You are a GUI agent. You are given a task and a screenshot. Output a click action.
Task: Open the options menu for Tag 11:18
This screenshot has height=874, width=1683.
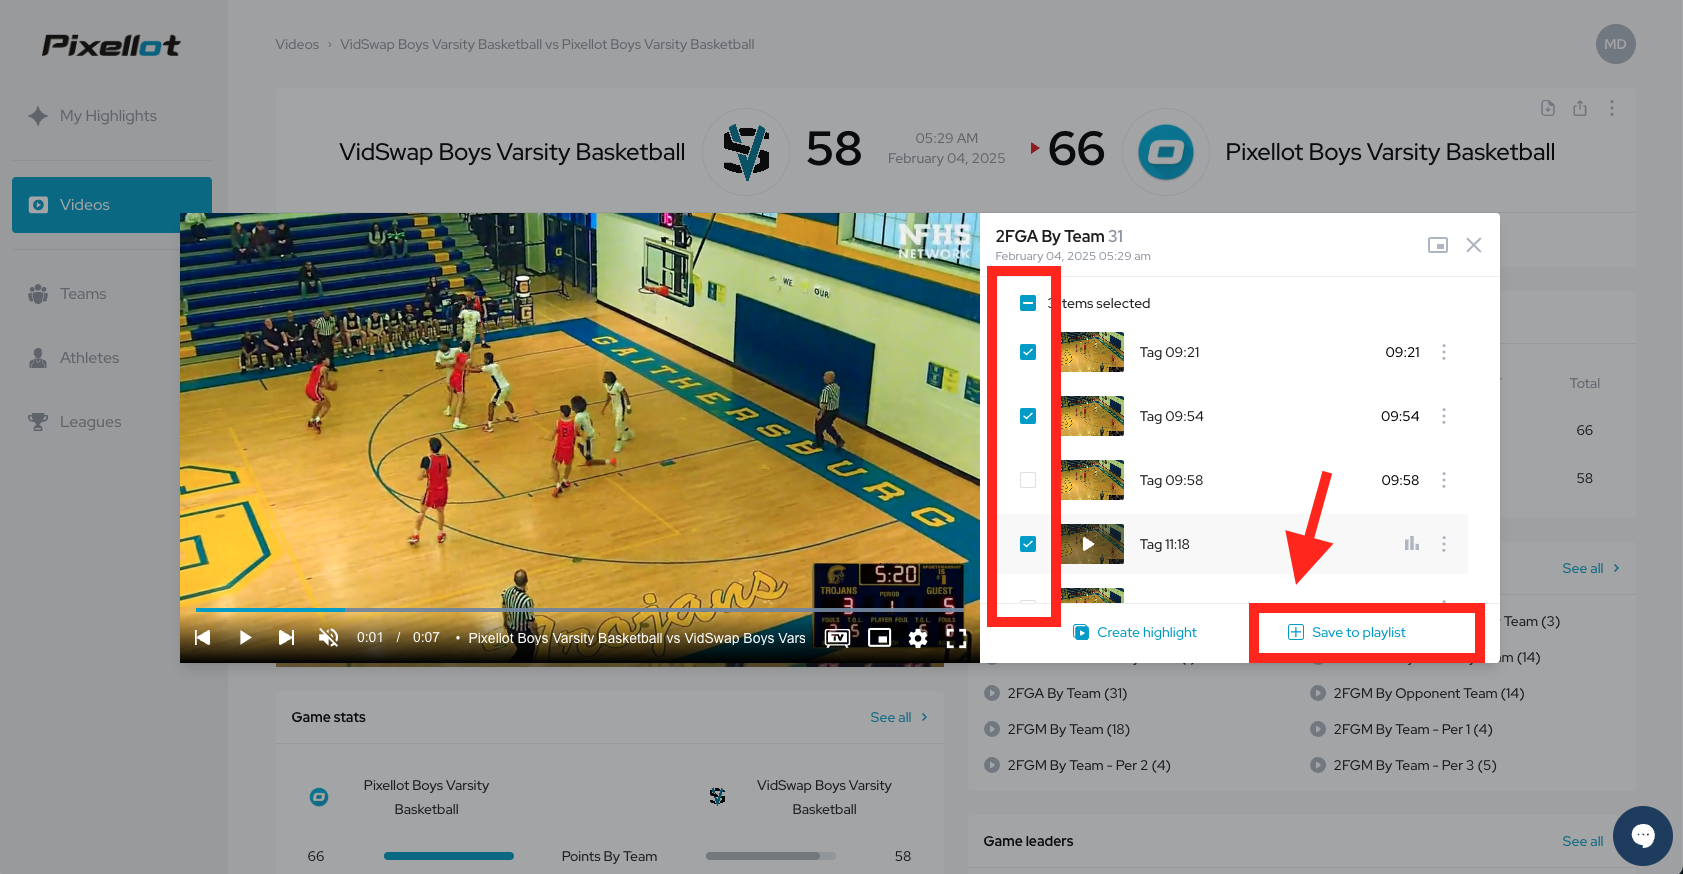point(1444,544)
